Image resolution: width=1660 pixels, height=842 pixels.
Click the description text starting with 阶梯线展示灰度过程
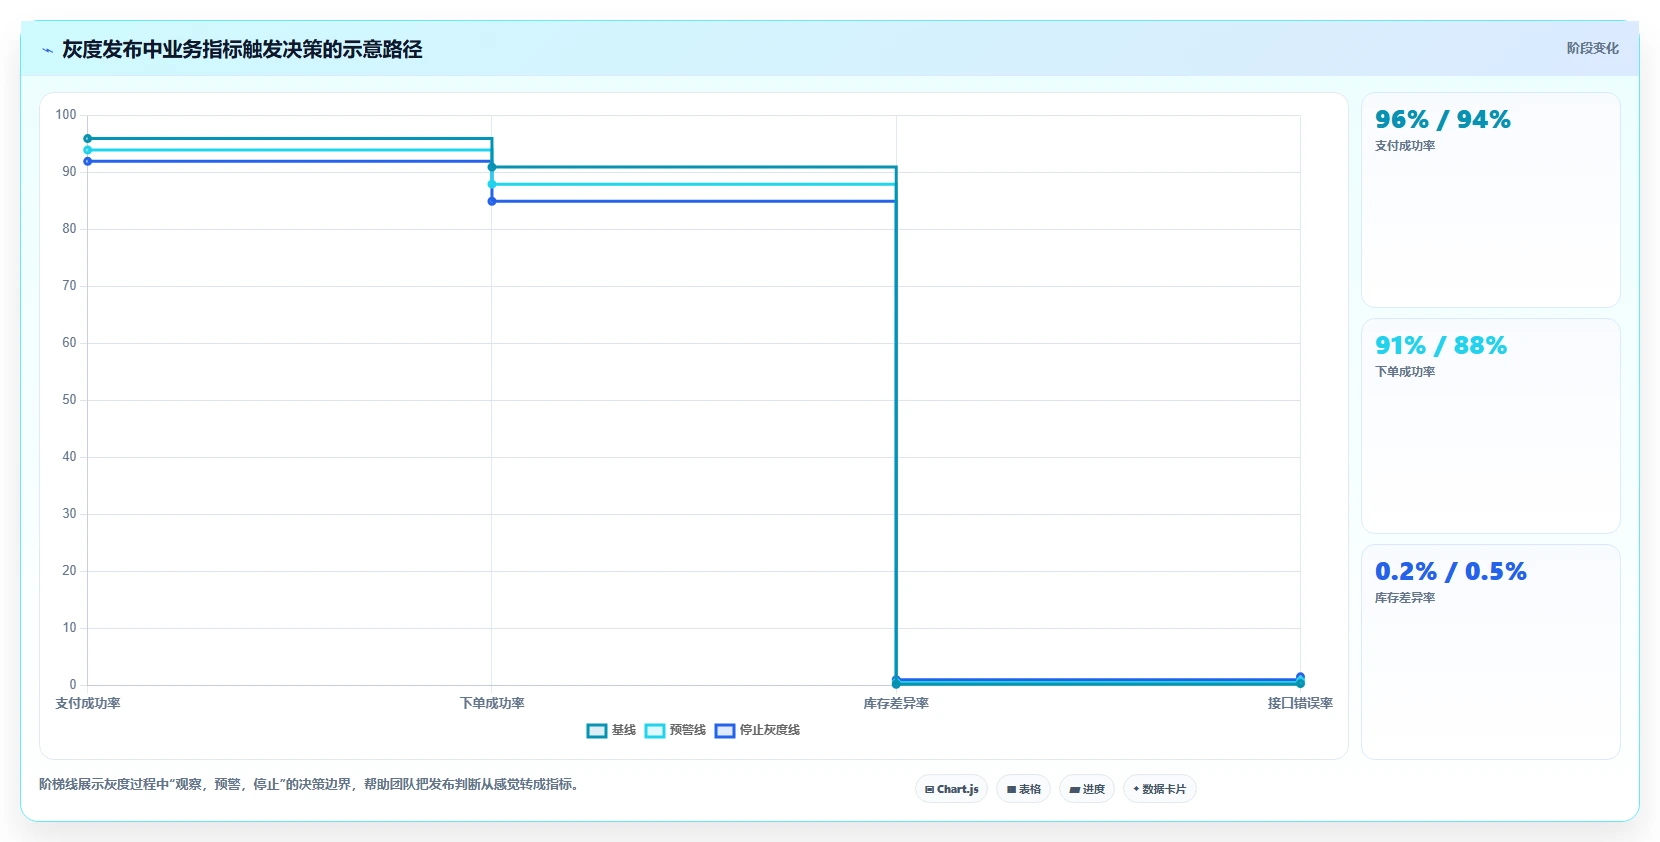310,785
